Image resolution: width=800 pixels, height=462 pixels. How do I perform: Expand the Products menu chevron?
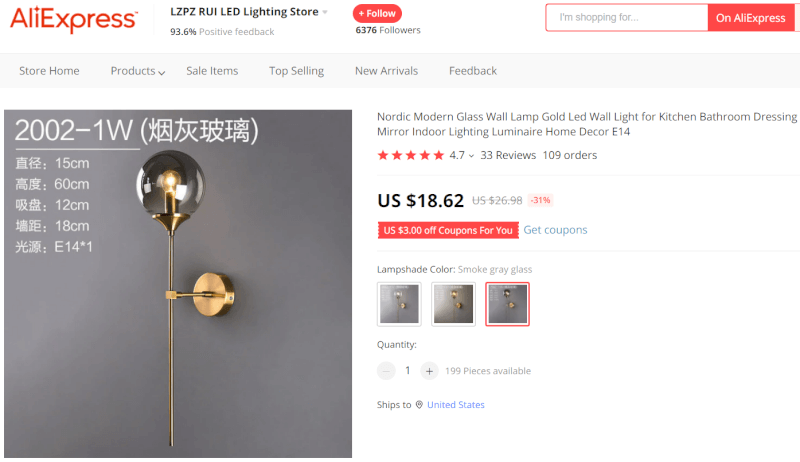(162, 73)
